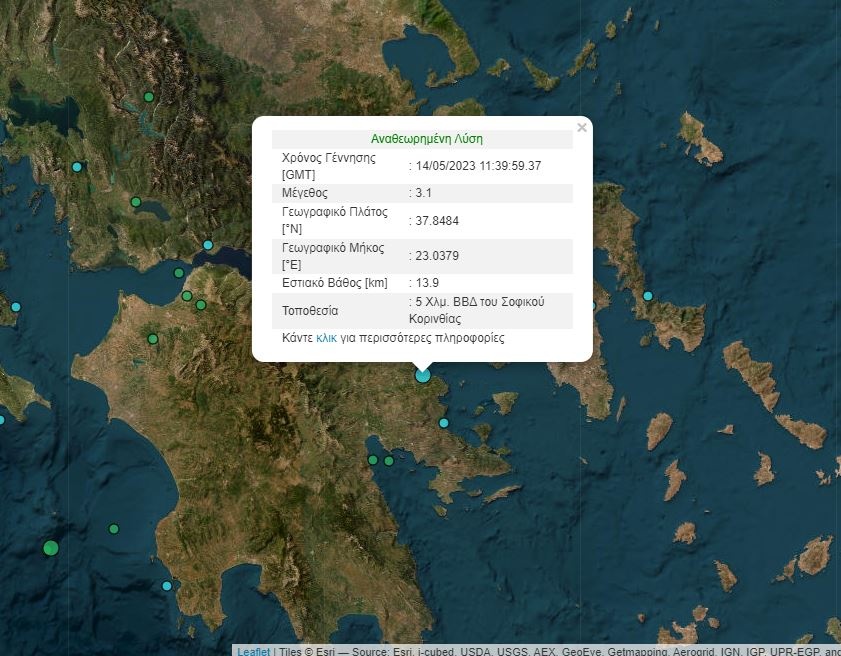This screenshot has height=656, width=841.
Task: Select the 'Γεωγραφικό Πλάτος [°N]' label
Action: tap(335, 220)
